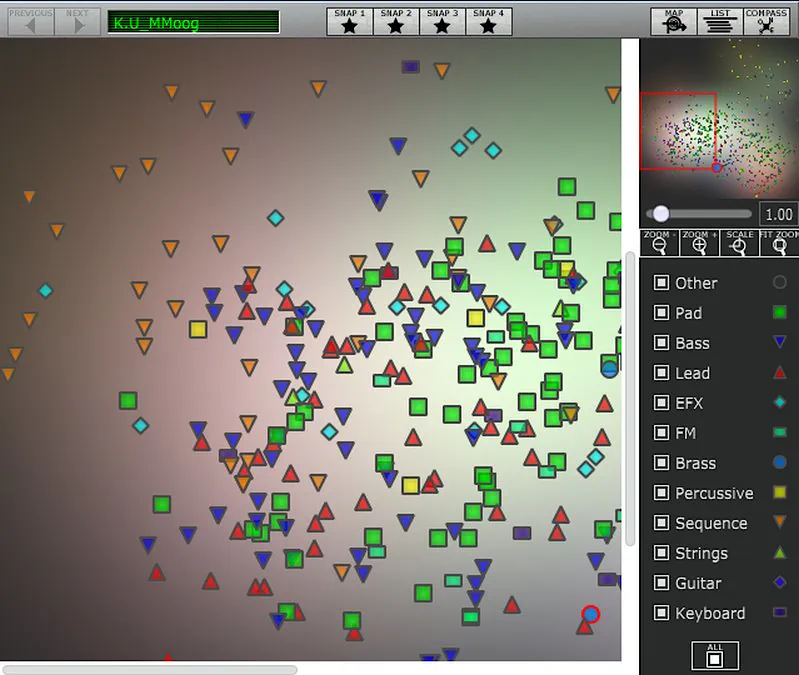The width and height of the screenshot is (799, 675).
Task: Open the LIST view
Action: coord(720,21)
